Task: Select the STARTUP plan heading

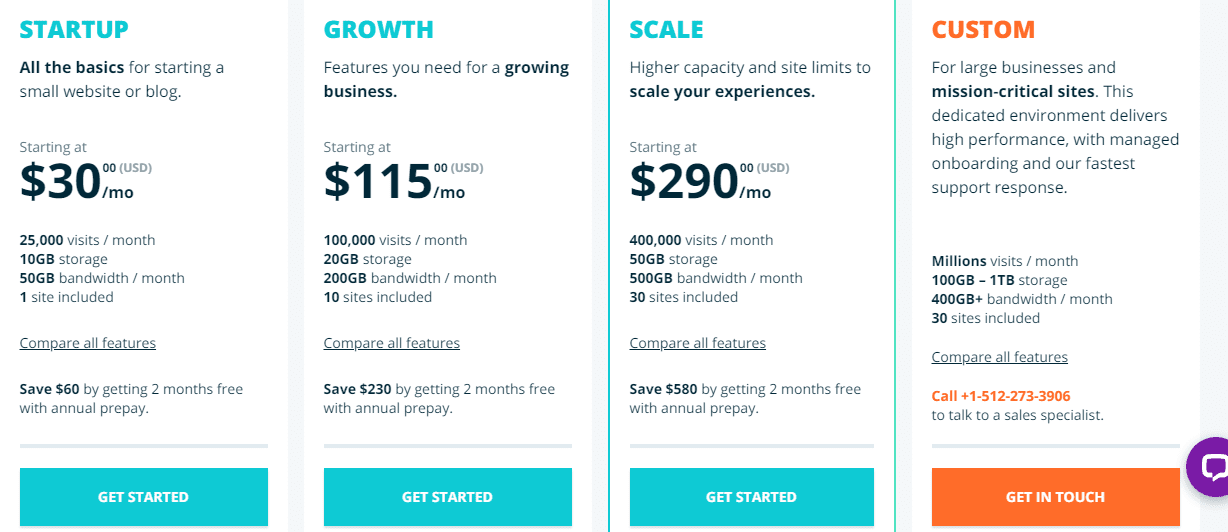Action: pyautogui.click(x=75, y=30)
